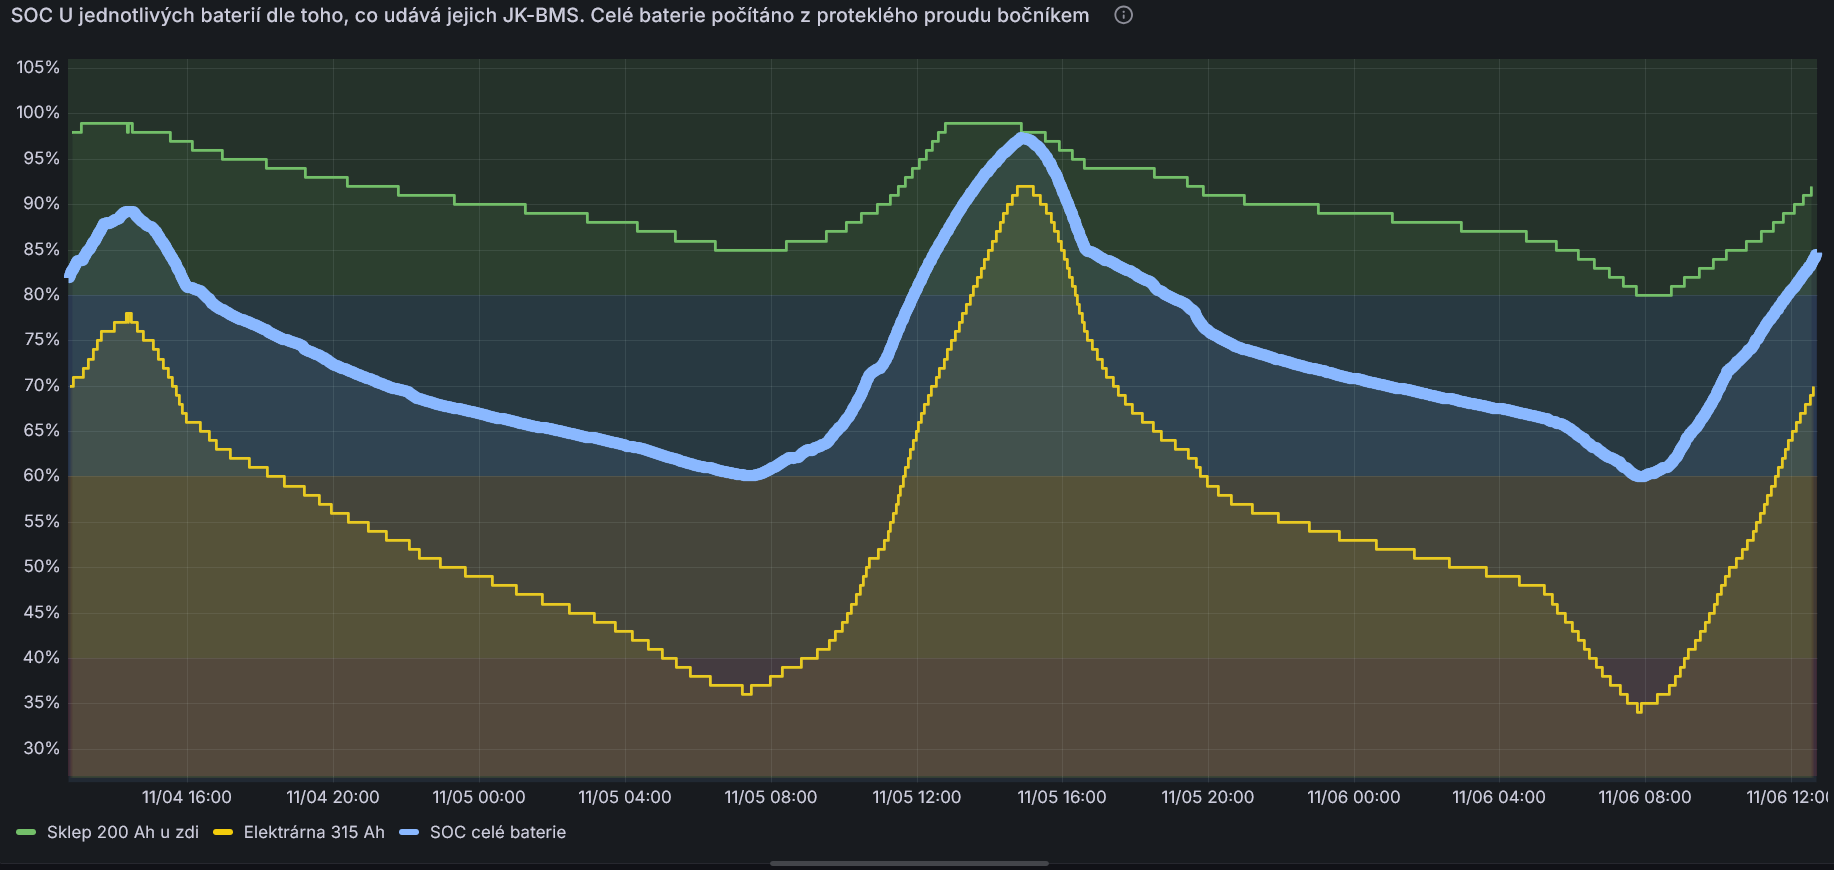Screen dimensions: 1834x870
Task: Toggle the 'Sklep 200 Ah u zdi' legend series
Action: [x=123, y=832]
